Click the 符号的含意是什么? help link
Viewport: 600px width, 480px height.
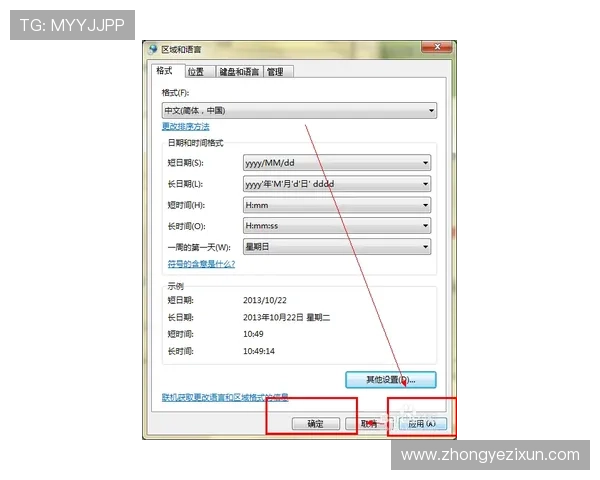click(x=201, y=264)
